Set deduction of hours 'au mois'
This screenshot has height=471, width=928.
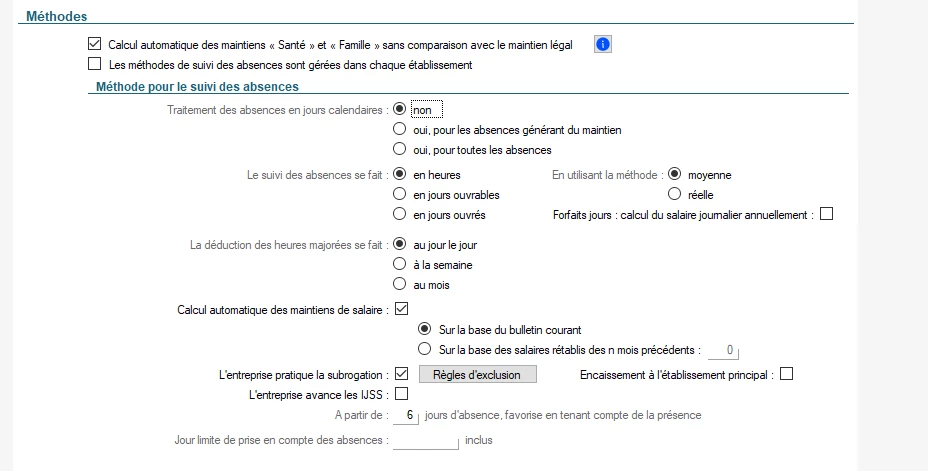click(400, 284)
